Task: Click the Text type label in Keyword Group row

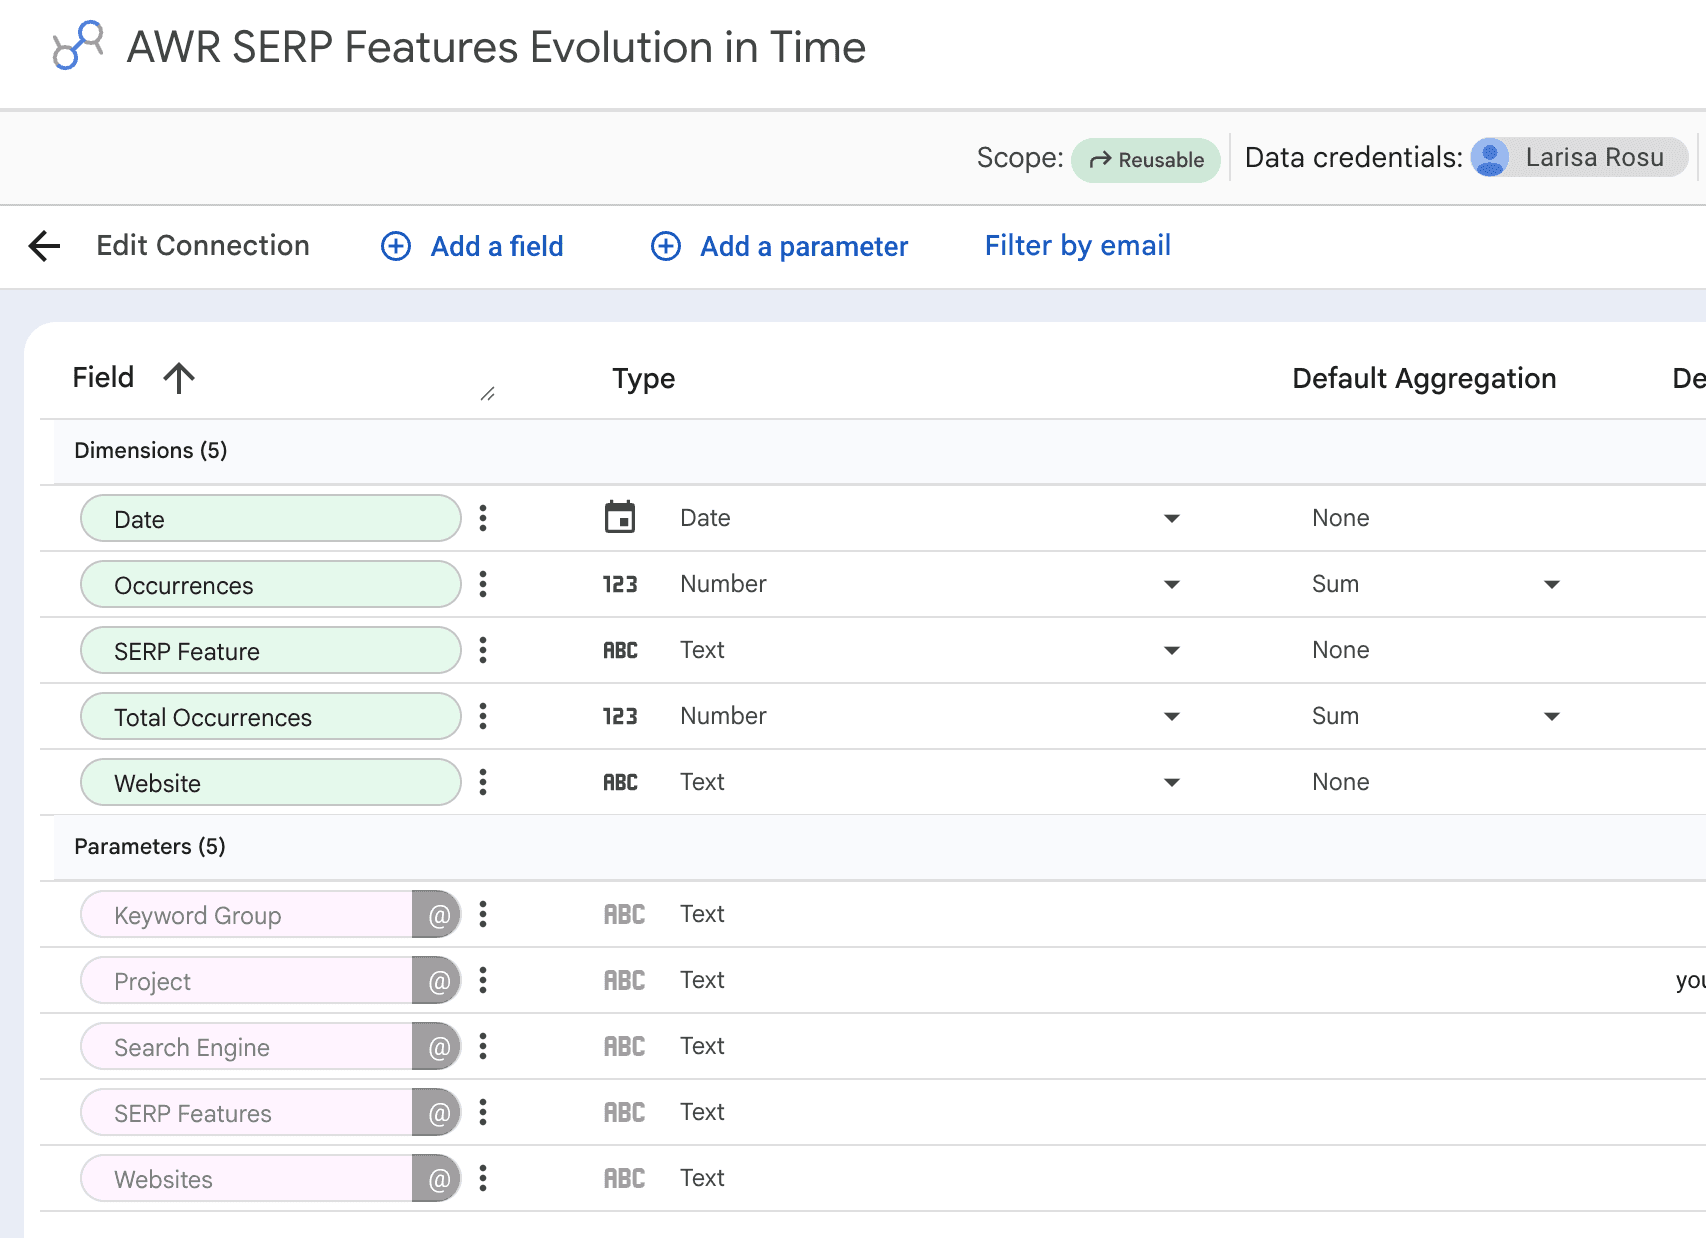Action: click(703, 914)
